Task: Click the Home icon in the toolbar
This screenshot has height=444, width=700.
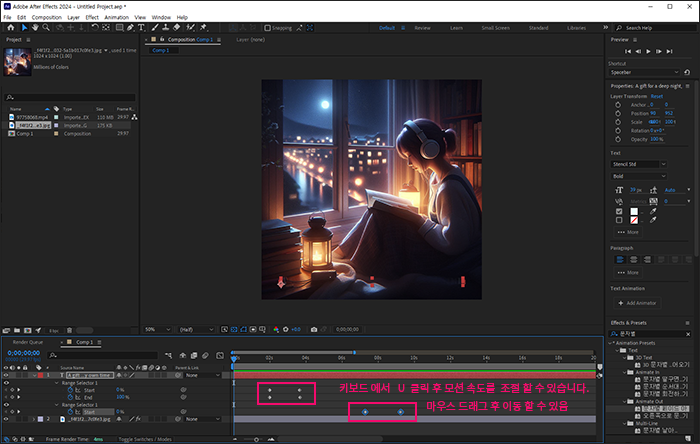Action: [11, 28]
